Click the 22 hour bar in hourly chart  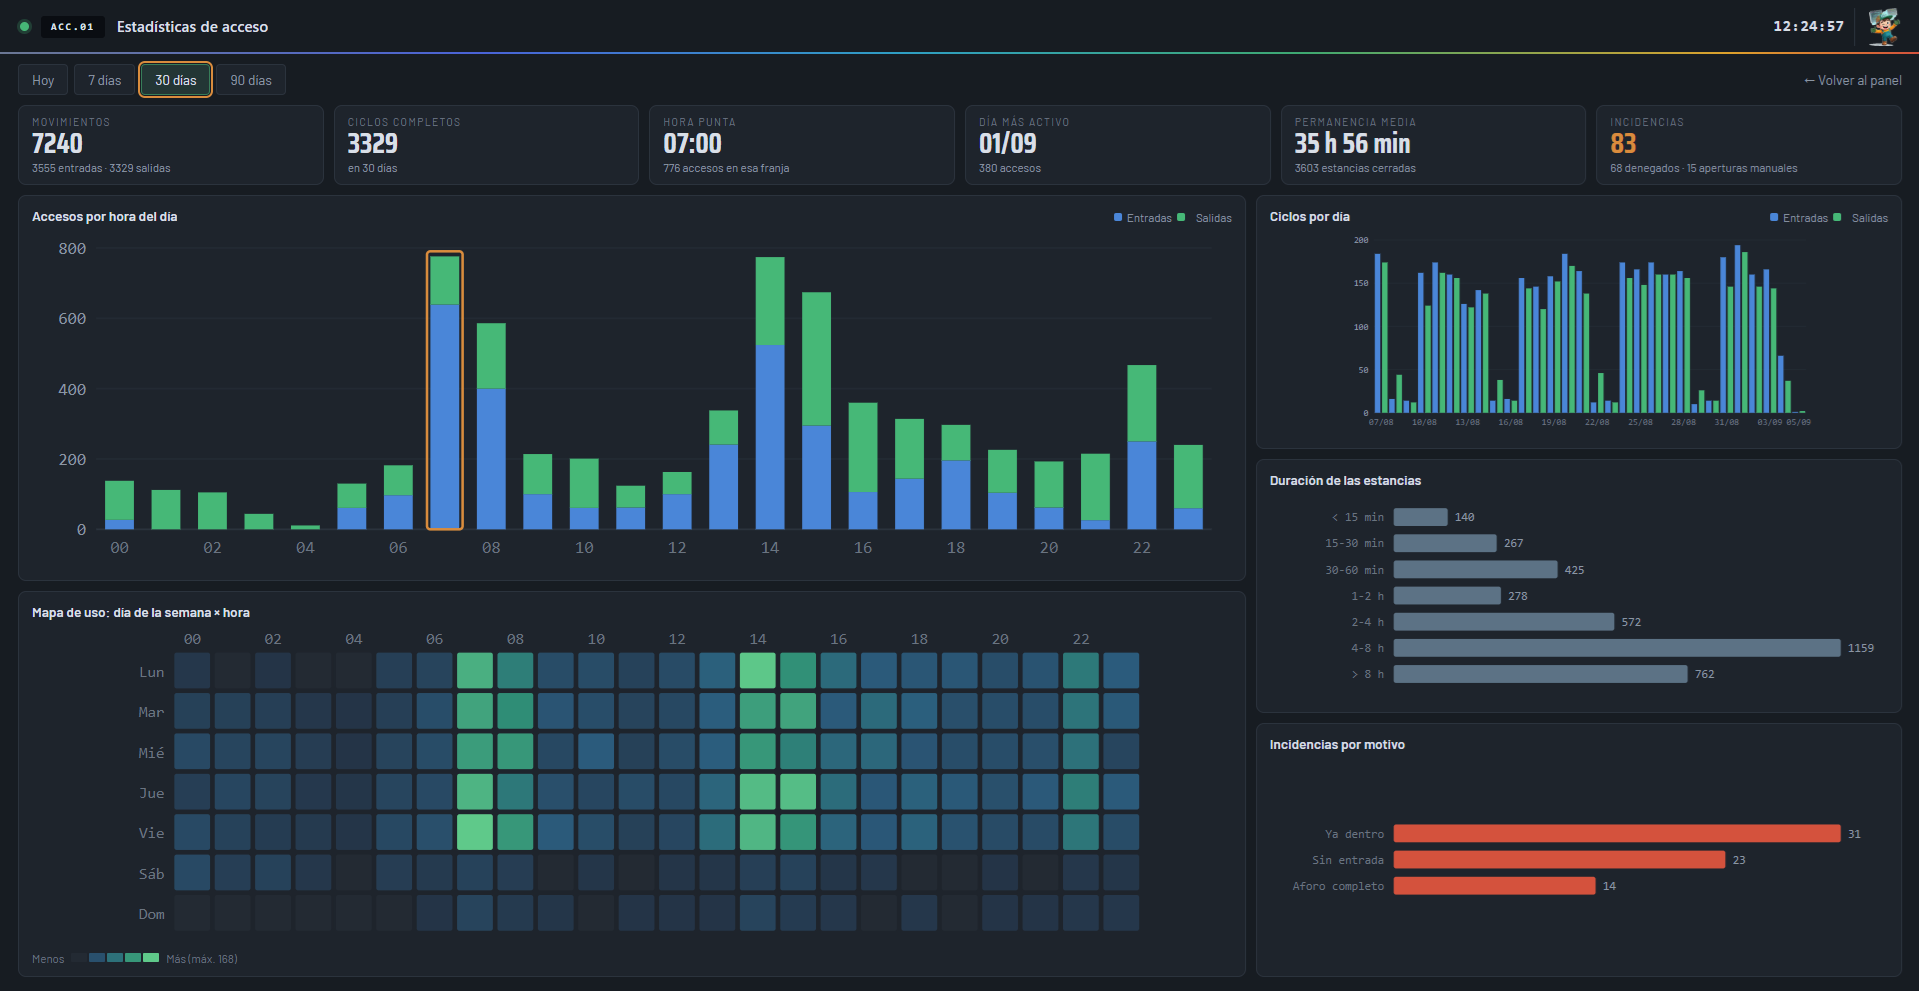pyautogui.click(x=1142, y=447)
